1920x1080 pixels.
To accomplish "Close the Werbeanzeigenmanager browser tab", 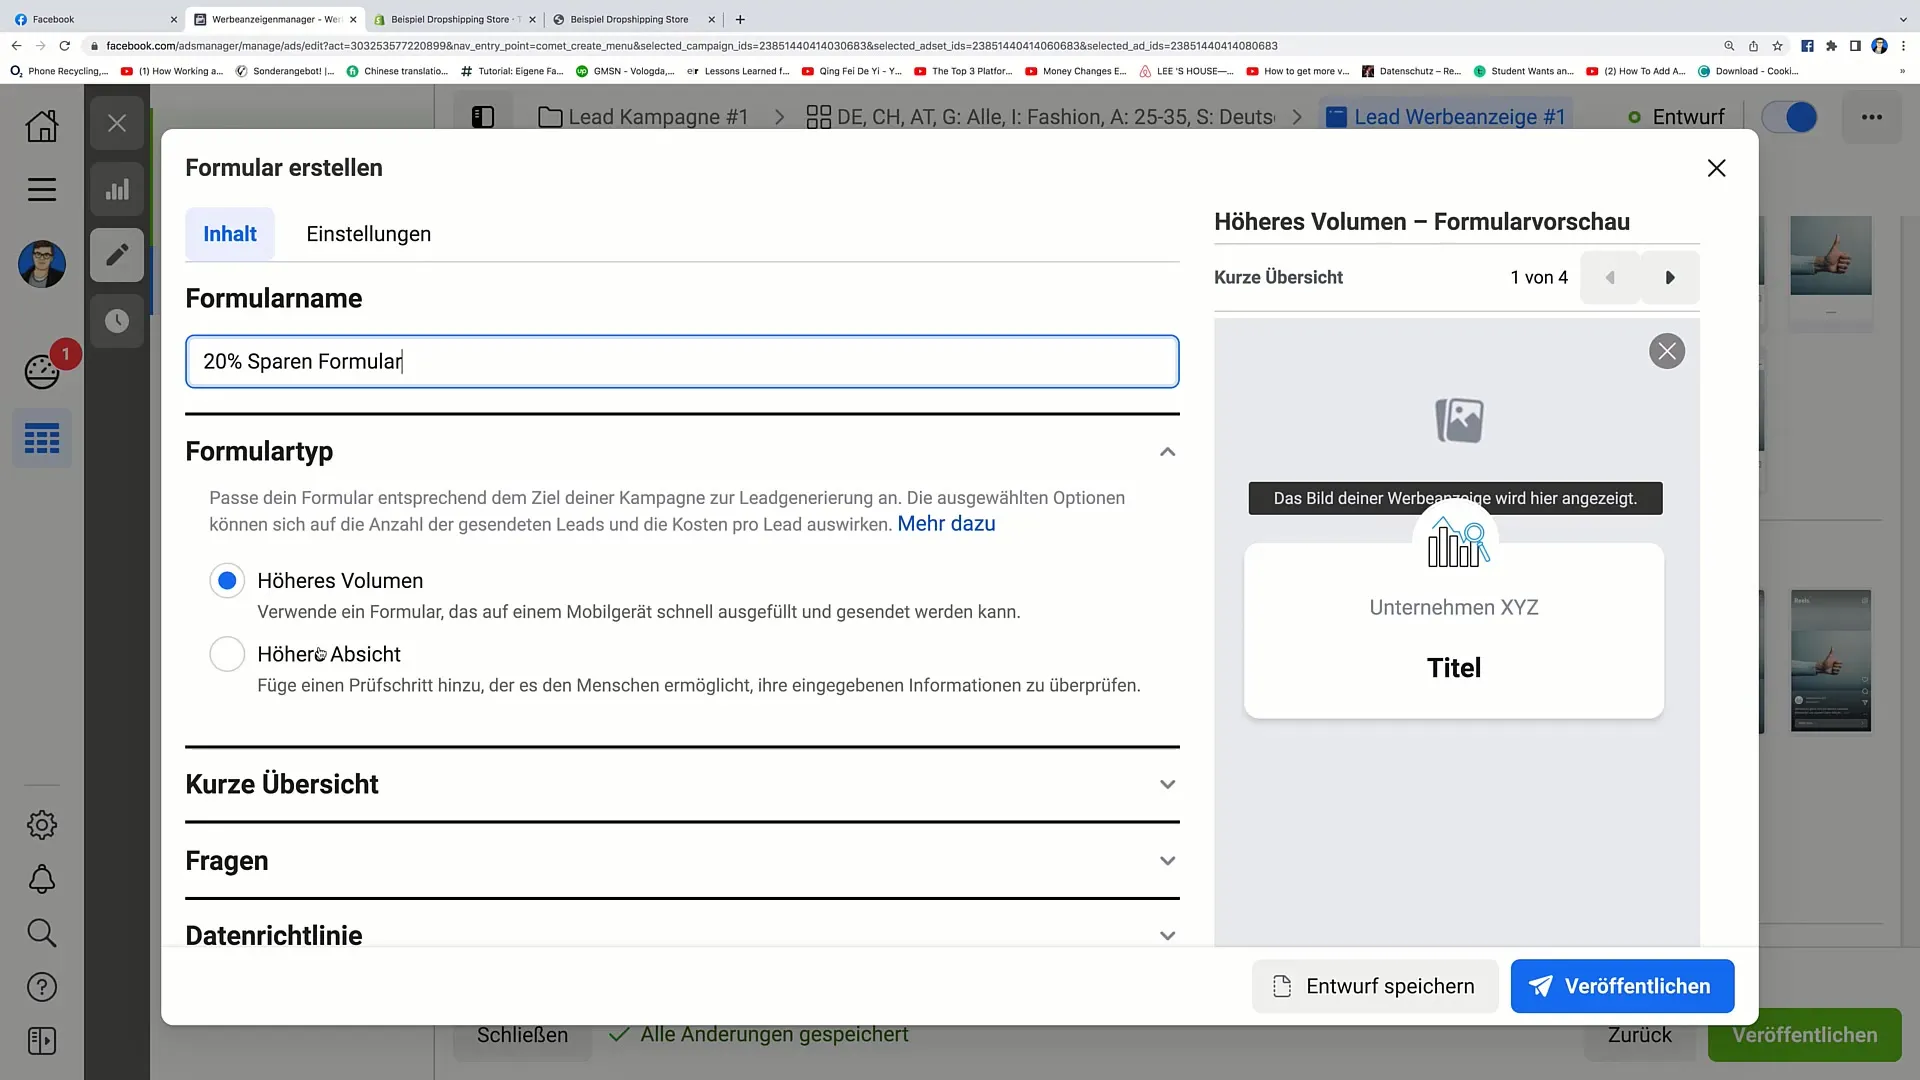I will tap(353, 19).
